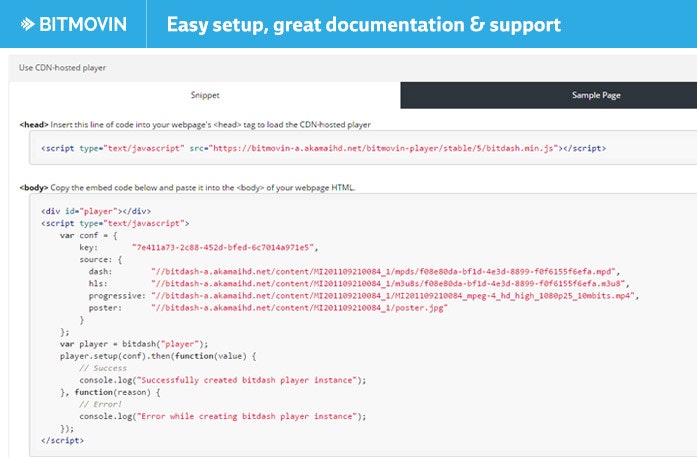Click the 'source: {' line
Screen dimensions: 697x457
100,260
